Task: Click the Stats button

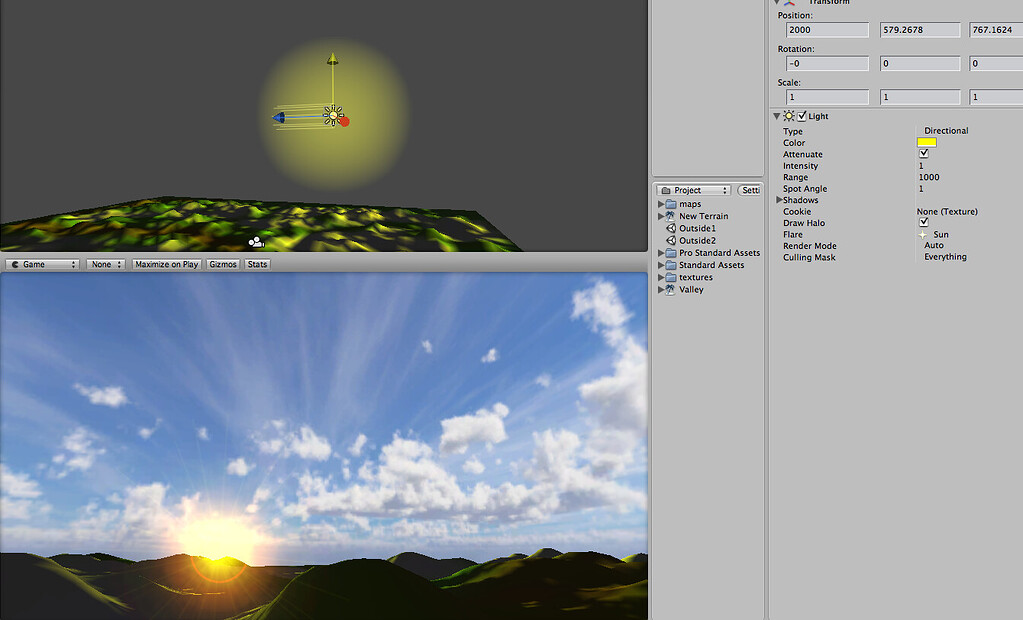Action: (256, 263)
